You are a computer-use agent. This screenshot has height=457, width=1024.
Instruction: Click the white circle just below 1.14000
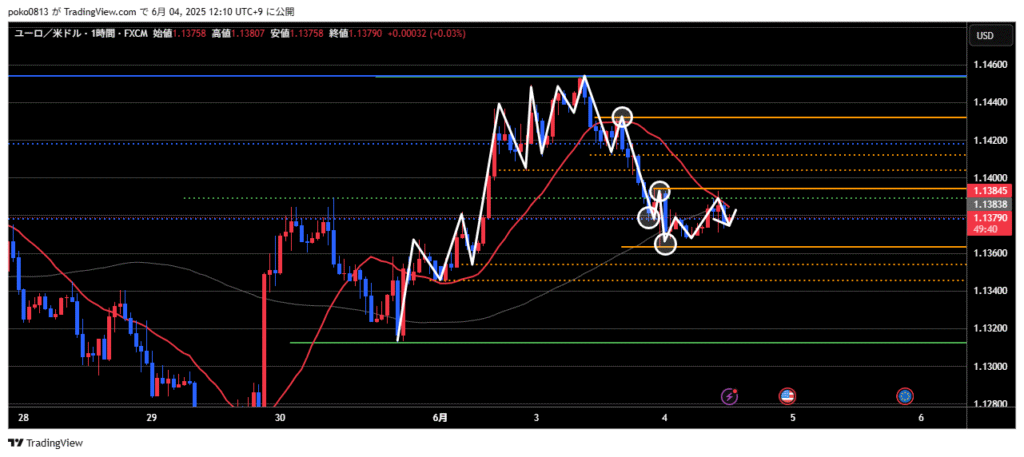659,190
